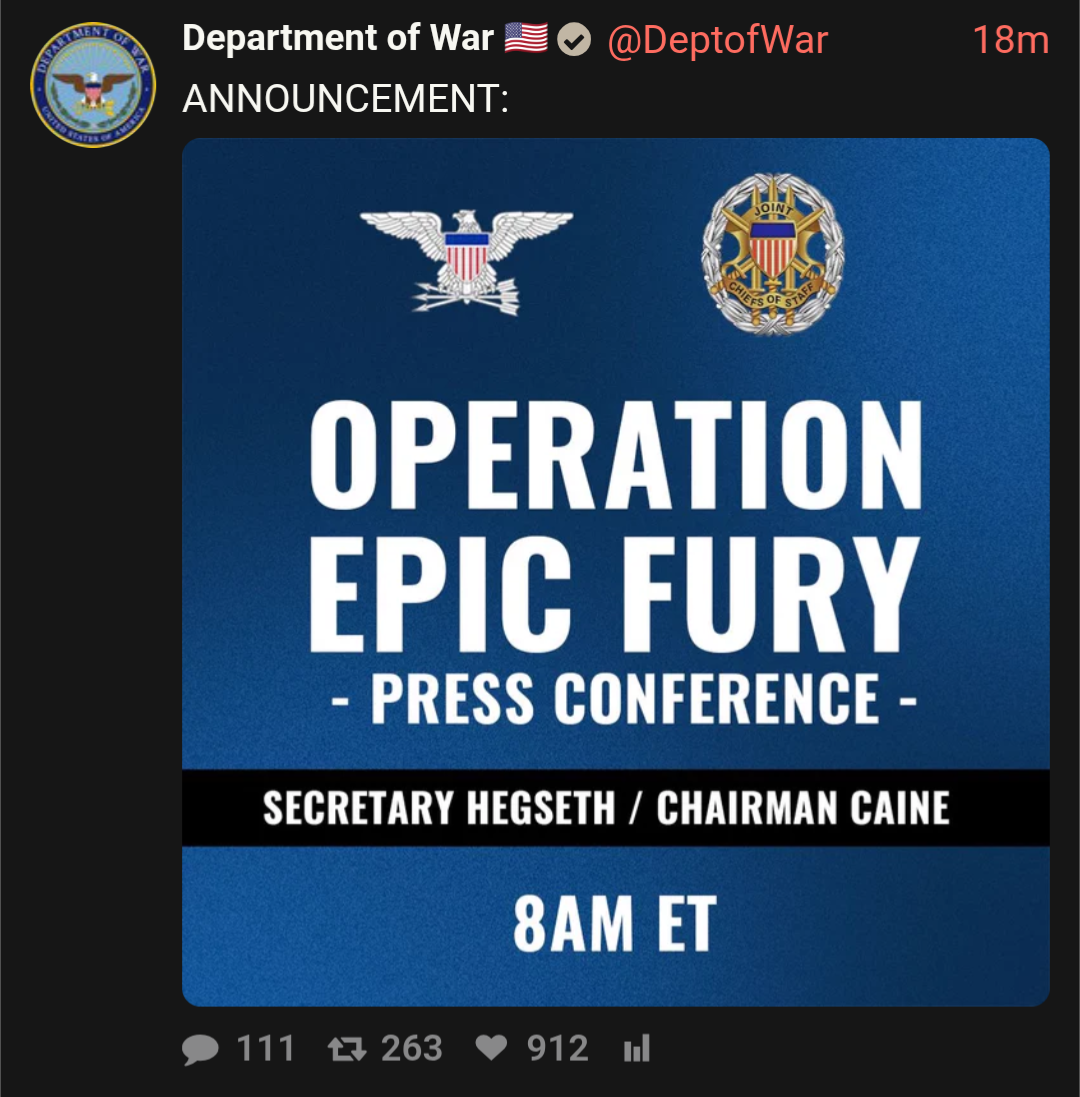This screenshot has height=1097, width=1080.
Task: Click the Department of War profile avatar
Action: pos(93,84)
